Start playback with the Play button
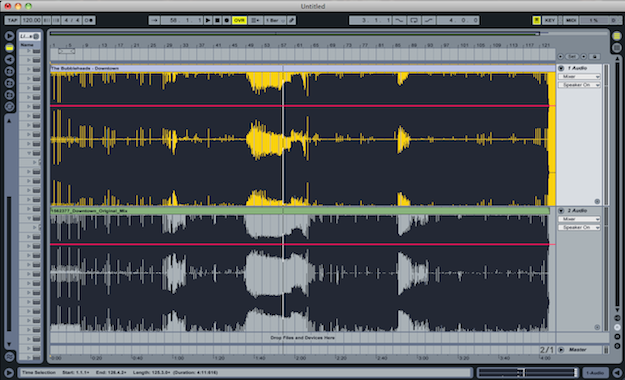The image size is (625, 380). click(208, 20)
